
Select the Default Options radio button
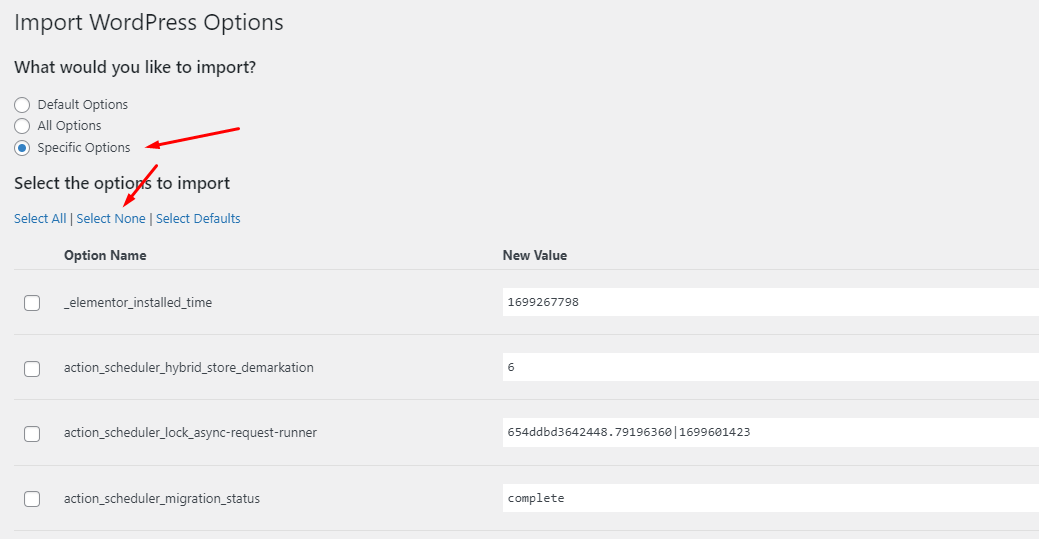click(22, 105)
